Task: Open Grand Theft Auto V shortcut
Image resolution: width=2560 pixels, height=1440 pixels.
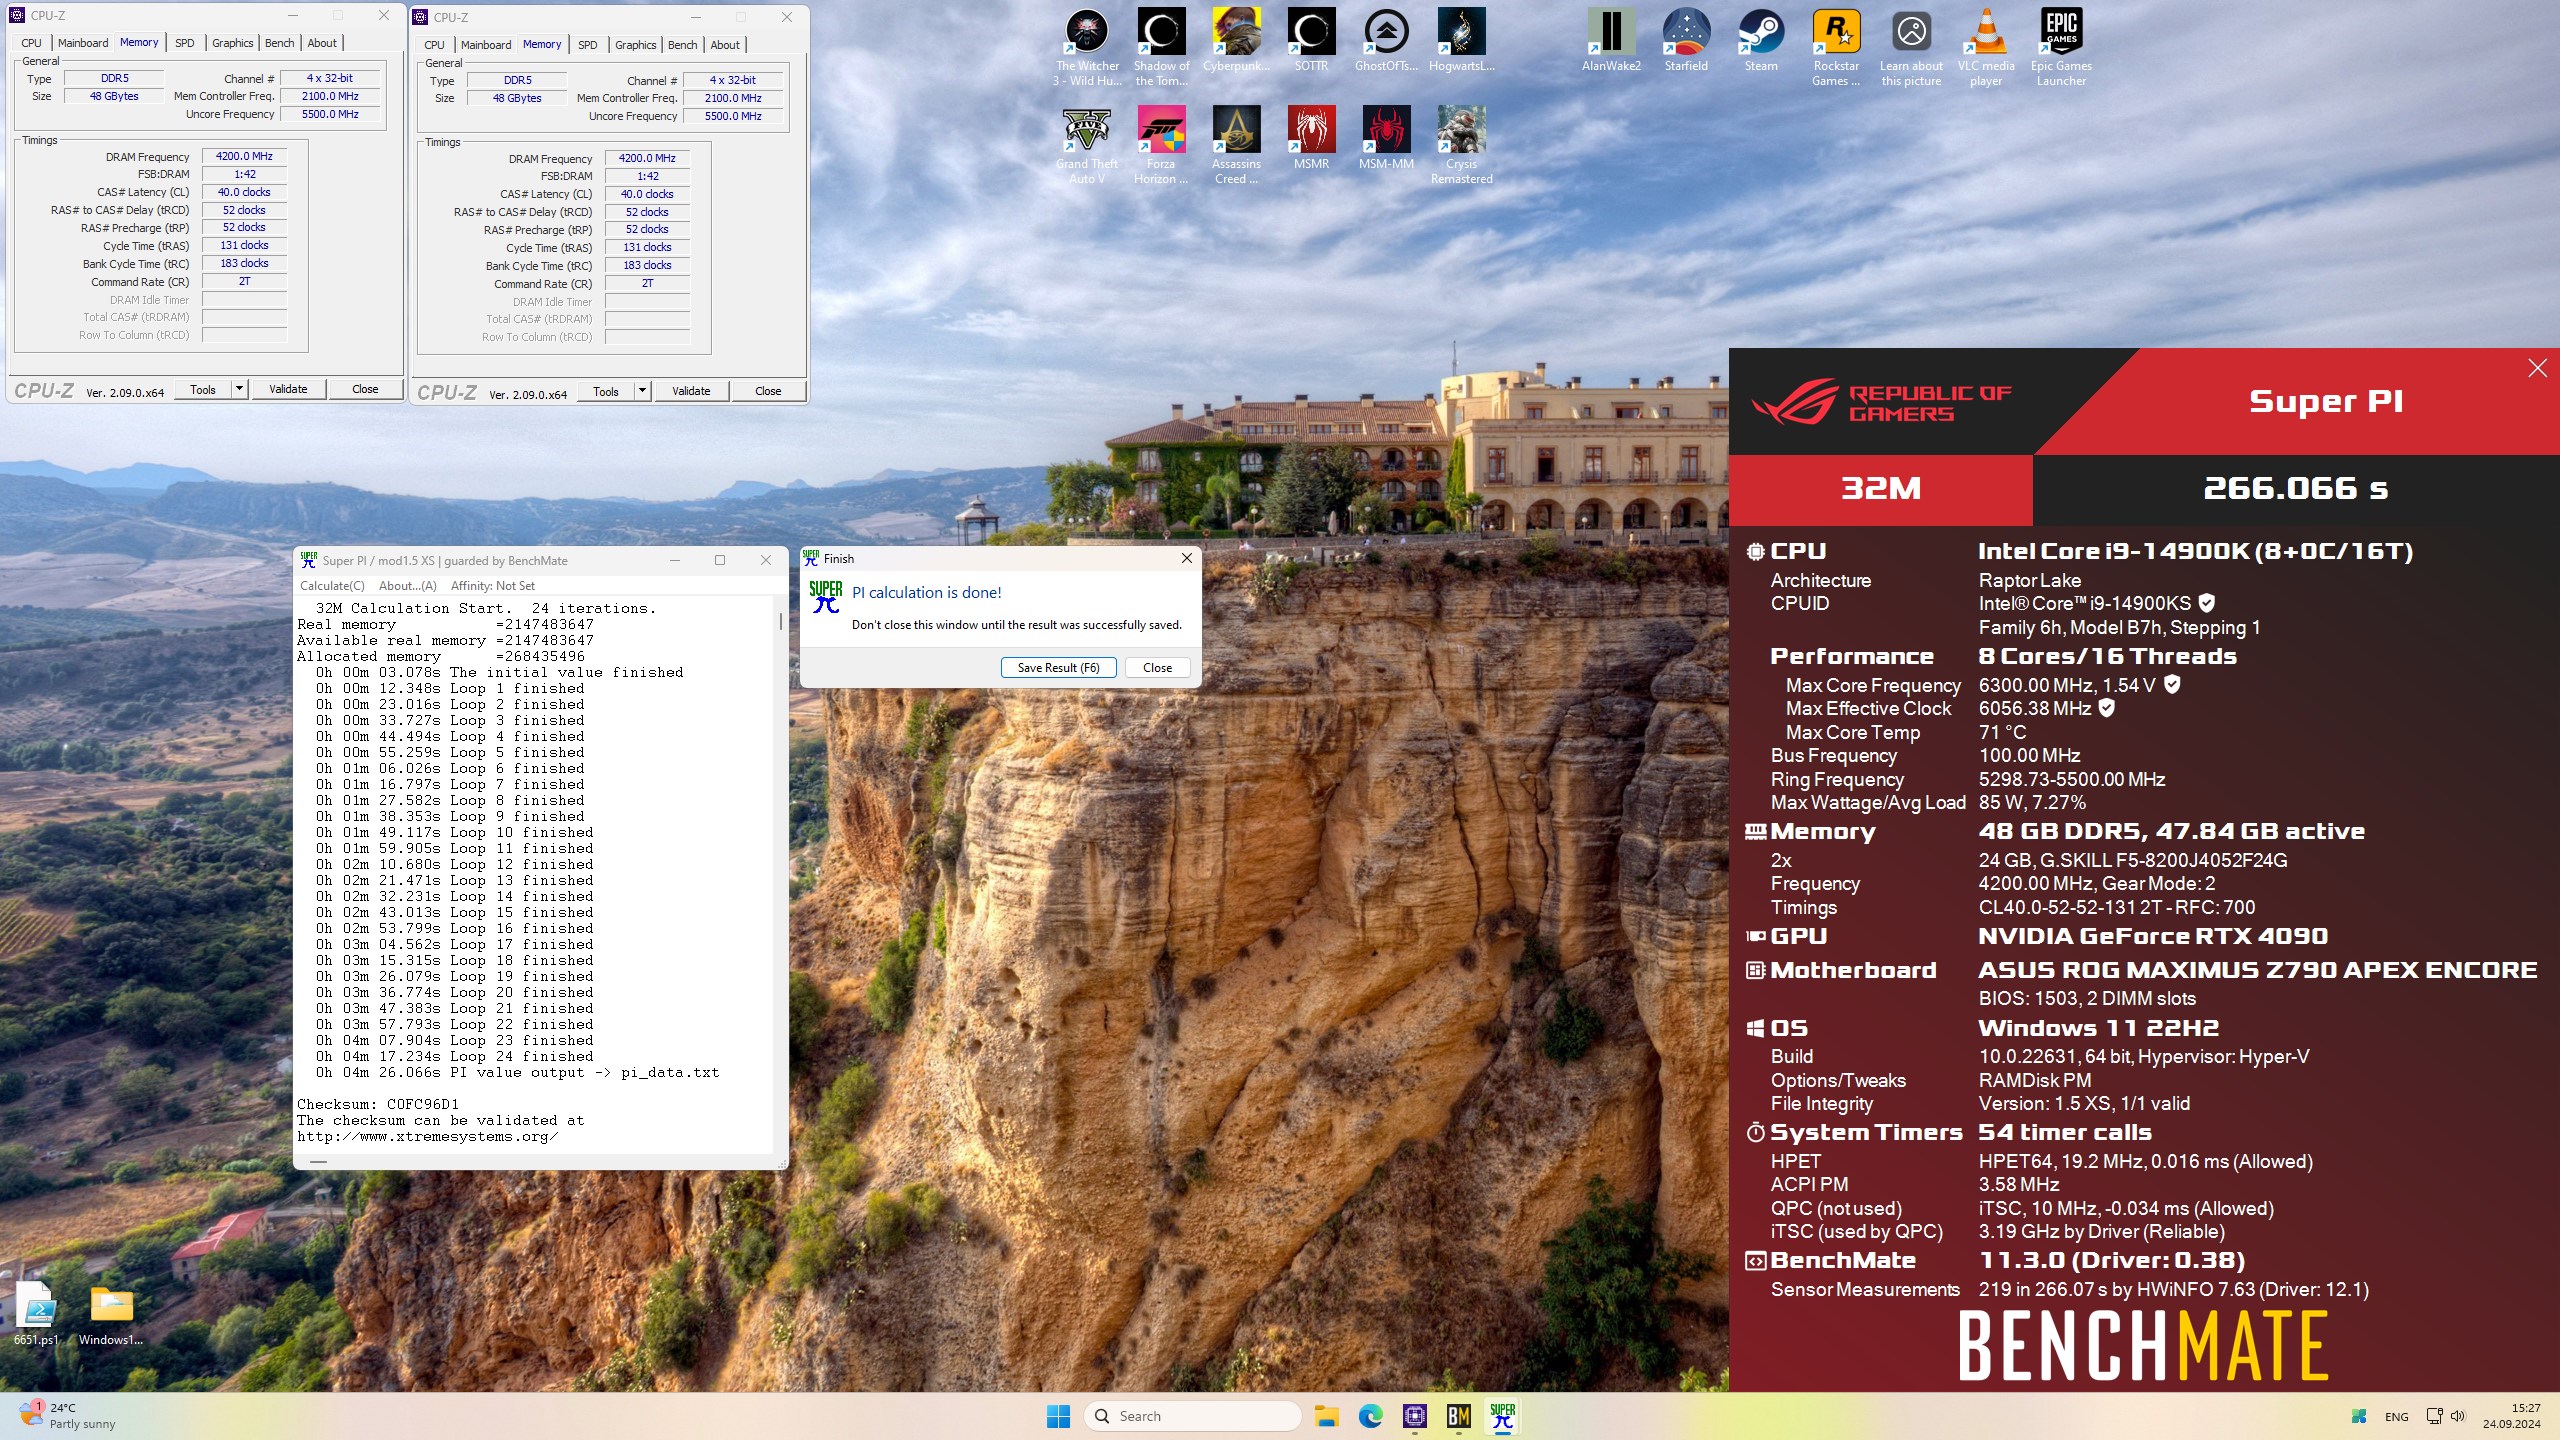Action: click(x=1087, y=144)
